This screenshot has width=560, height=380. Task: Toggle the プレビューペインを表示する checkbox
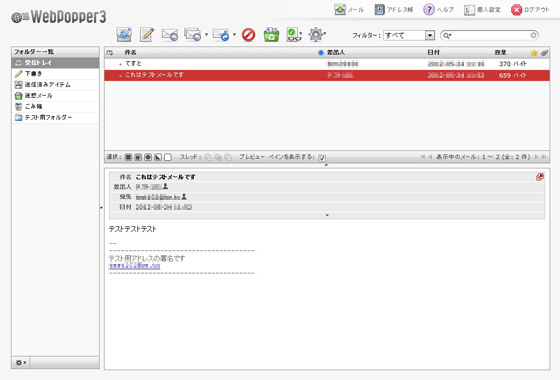pyautogui.click(x=322, y=158)
